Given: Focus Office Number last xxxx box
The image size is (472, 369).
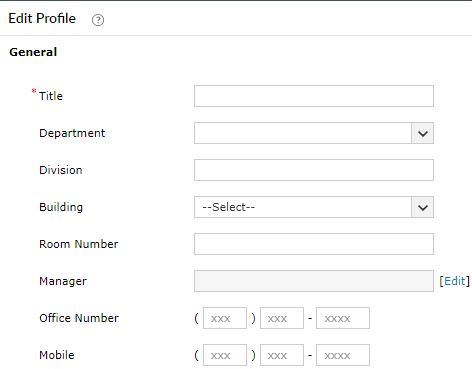Looking at the screenshot, I should pyautogui.click(x=343, y=318).
